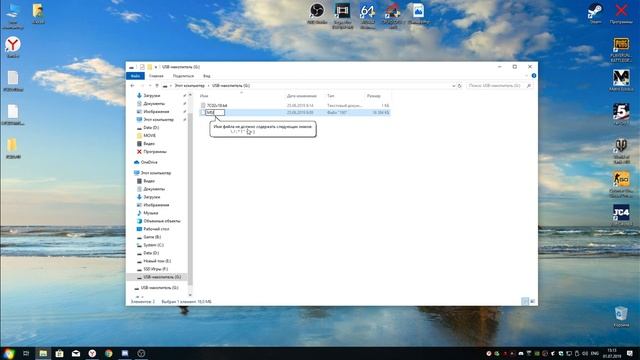Open Microsoft Store from the taskbar
This screenshot has width=640, height=360.
(60, 353)
